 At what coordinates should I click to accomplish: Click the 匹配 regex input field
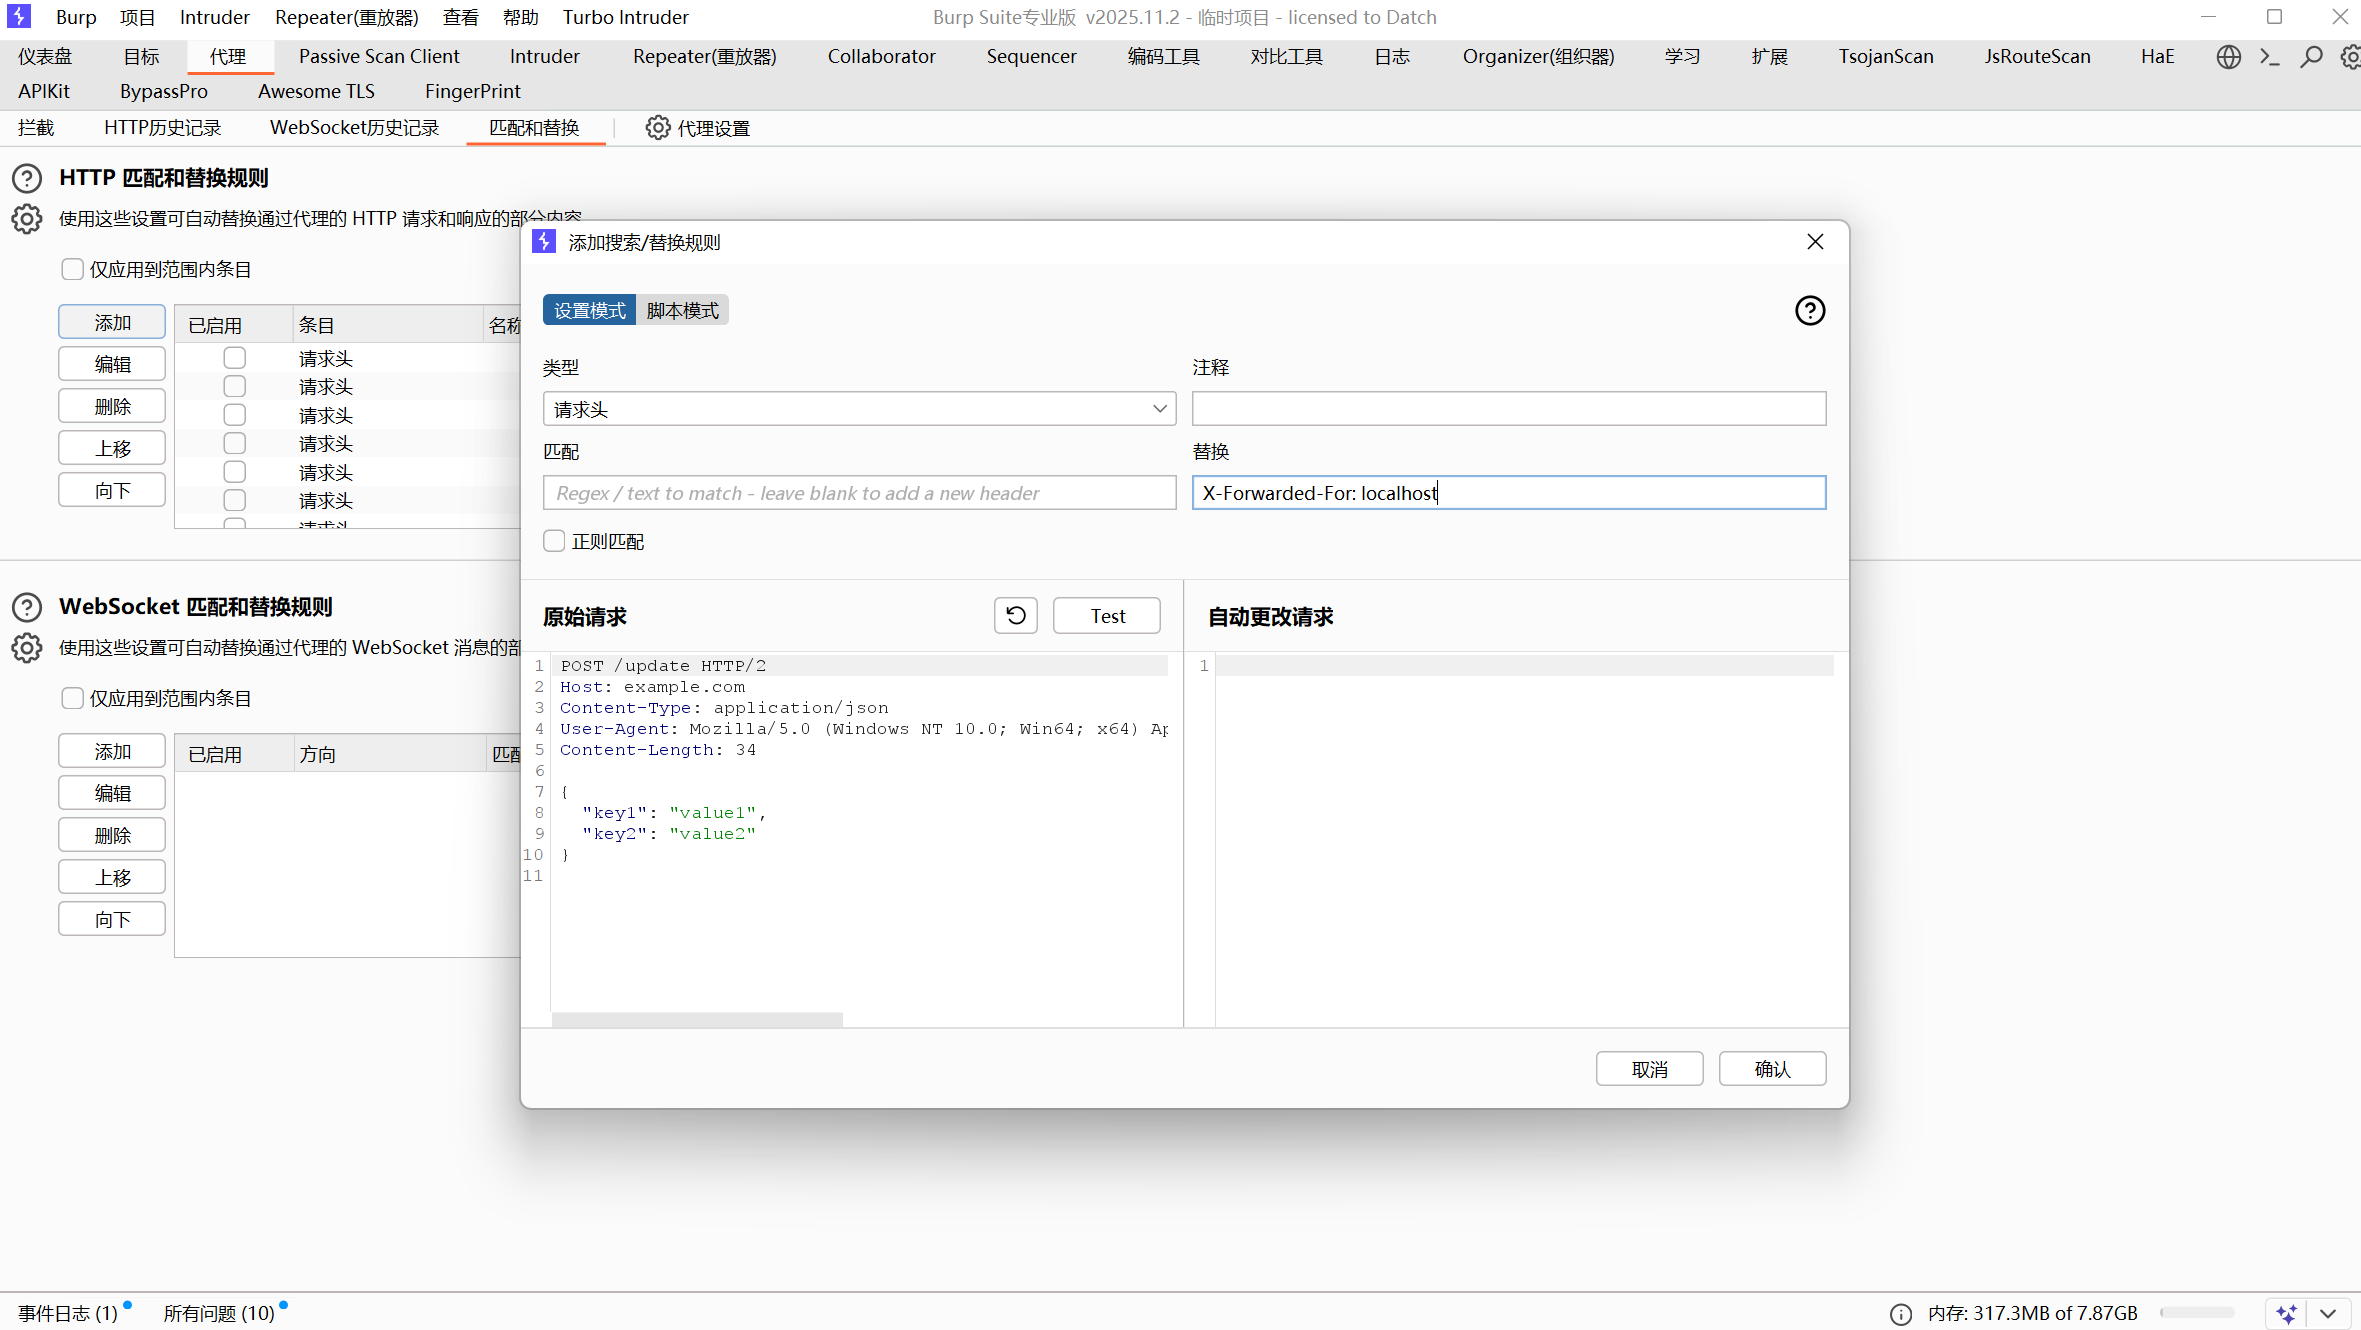point(859,493)
